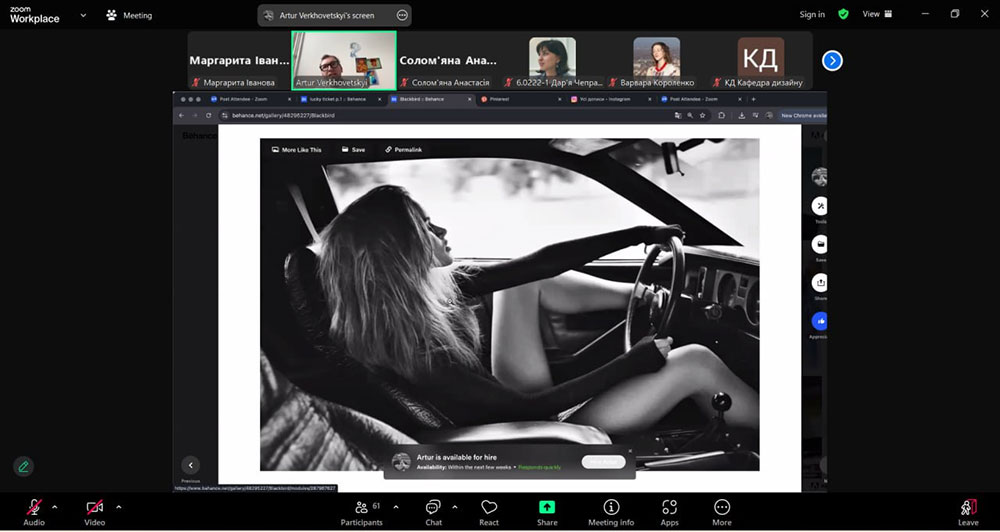Screen dimensions: 1000x532
Task: Open the Apps panel
Action: tap(669, 513)
